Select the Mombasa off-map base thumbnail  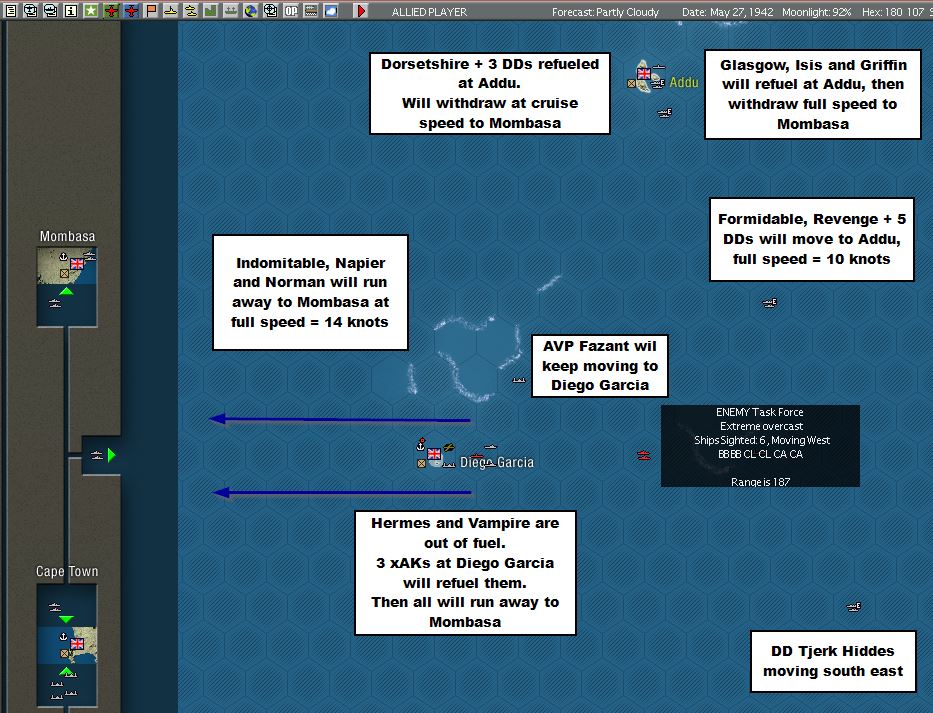pyautogui.click(x=67, y=267)
